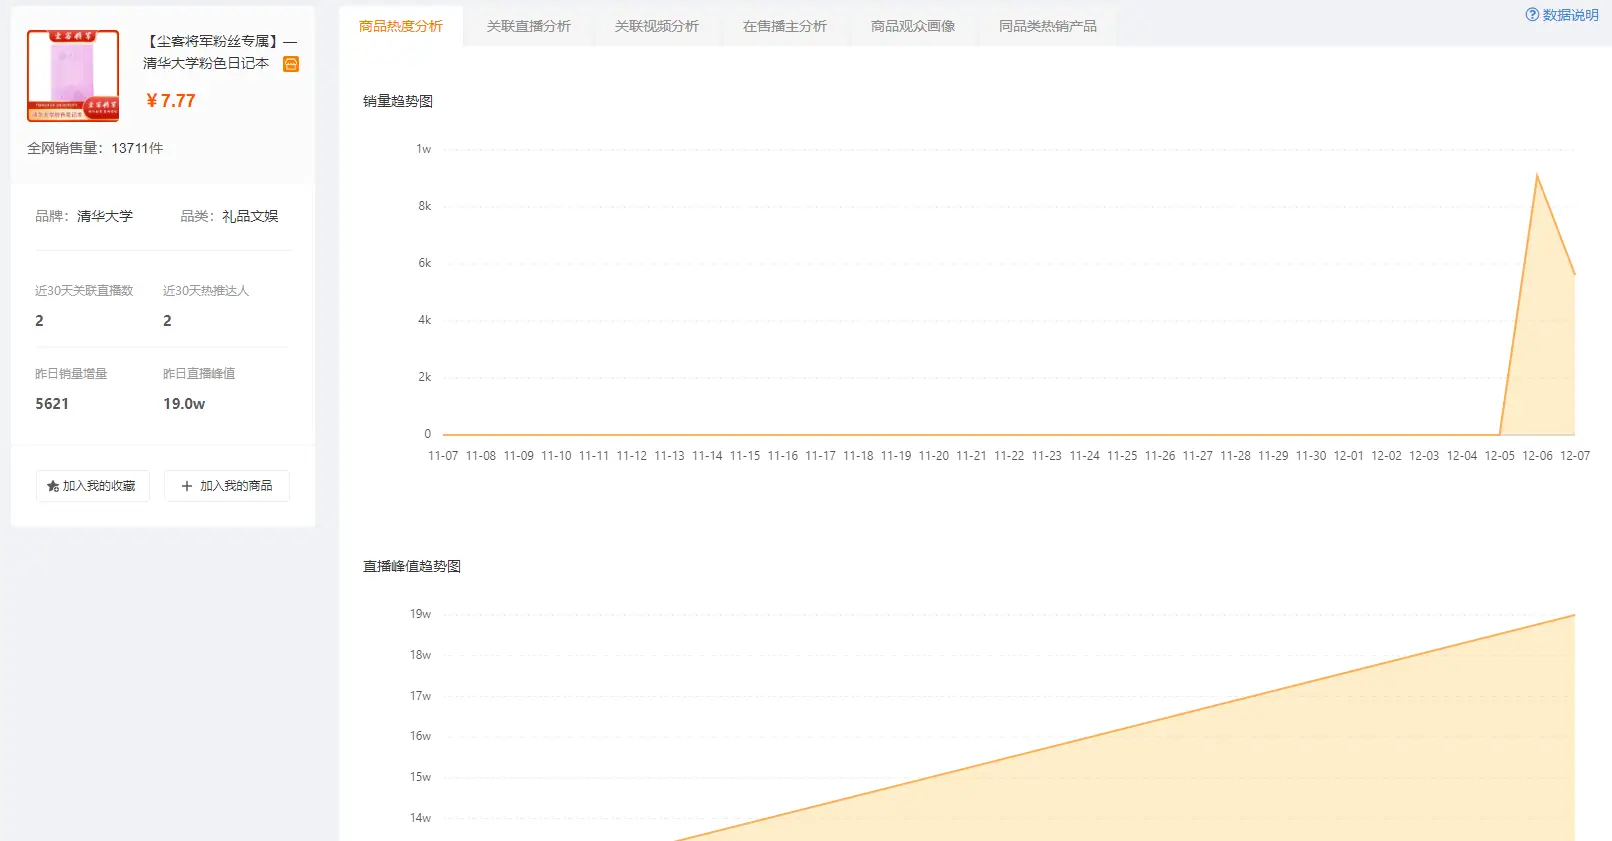Switch to the 商品热度分析 tab
1612x841 pixels.
click(400, 26)
